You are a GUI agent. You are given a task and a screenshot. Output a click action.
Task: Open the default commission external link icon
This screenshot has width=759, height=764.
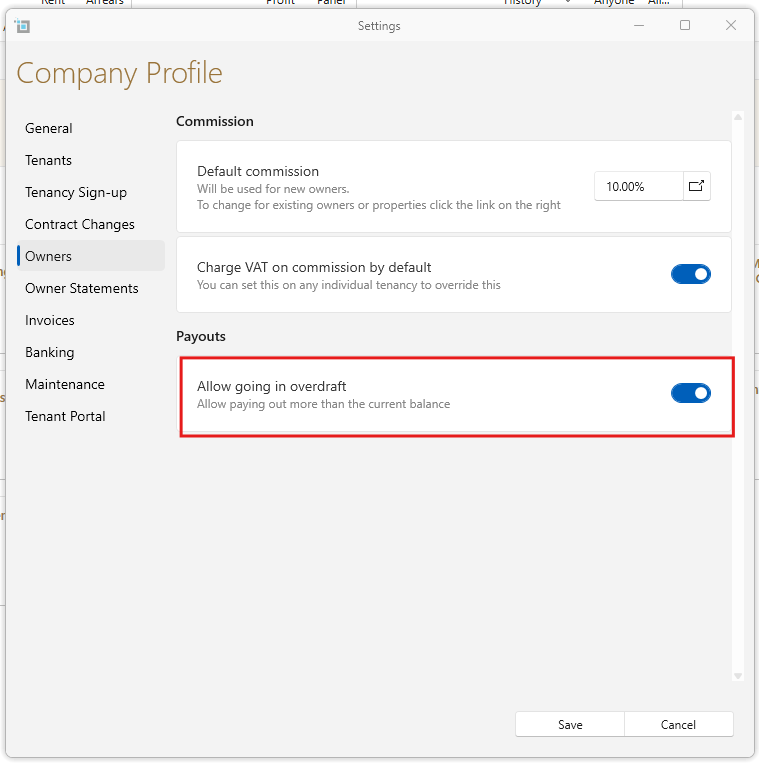pos(696,186)
